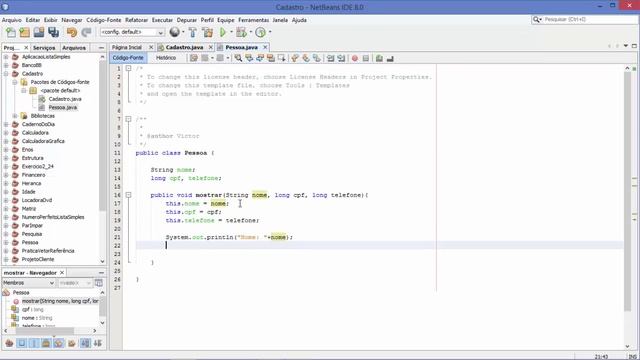This screenshot has width=640, height=360.
Task: Open the Membros dropdown in Navigator
Action: pos(29,283)
